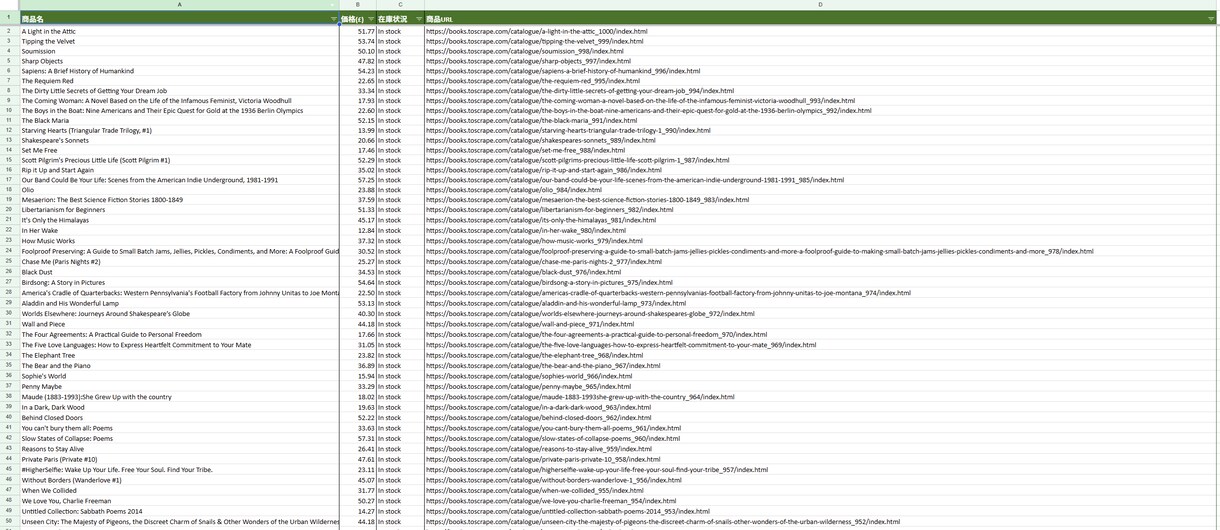The height and width of the screenshot is (530, 1220).
Task: Select cell 'Wall and Piece'
Action: [x=179, y=324]
